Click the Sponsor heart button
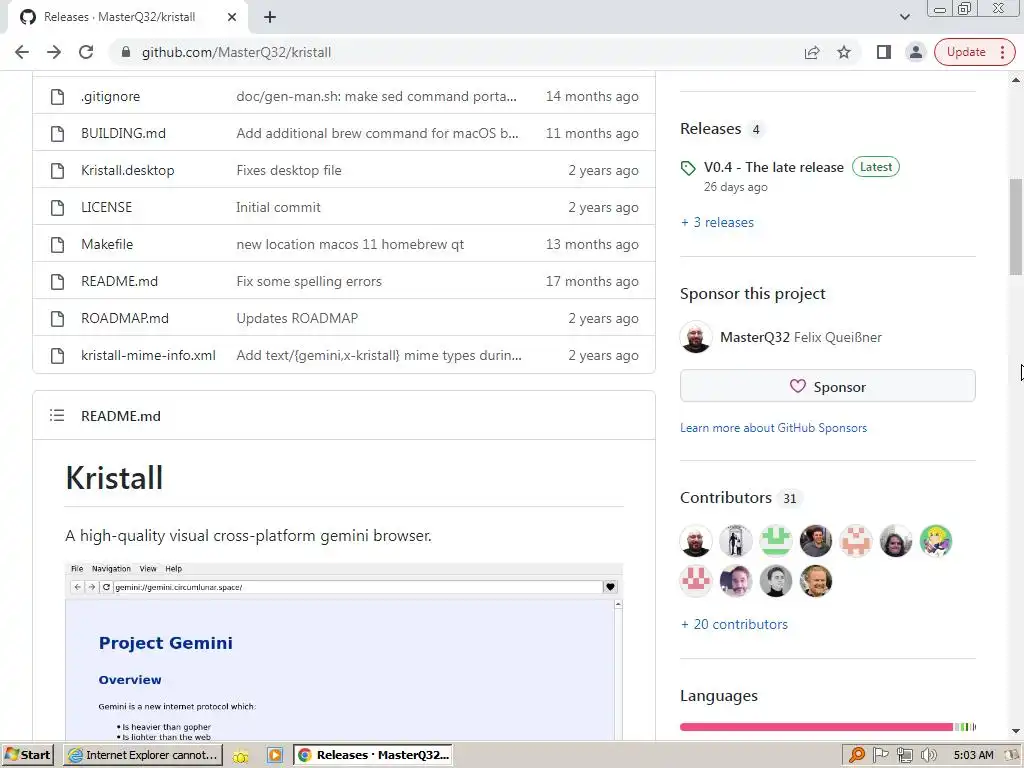1024x768 pixels. point(827,387)
